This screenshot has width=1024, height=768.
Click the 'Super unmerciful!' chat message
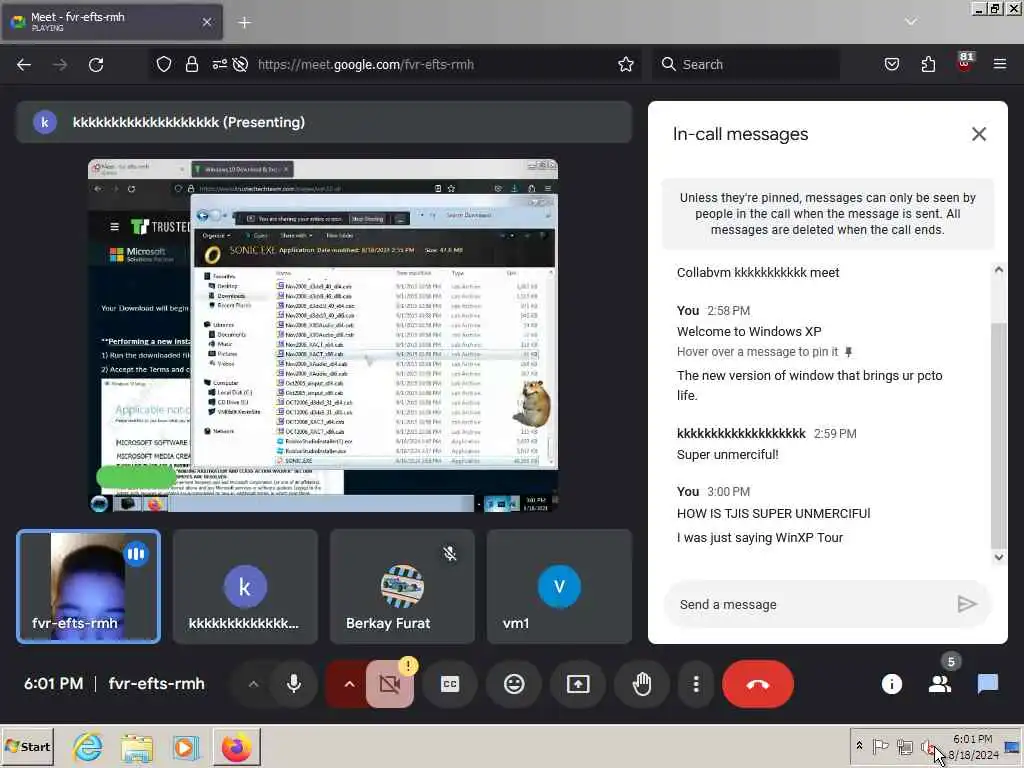click(728, 455)
